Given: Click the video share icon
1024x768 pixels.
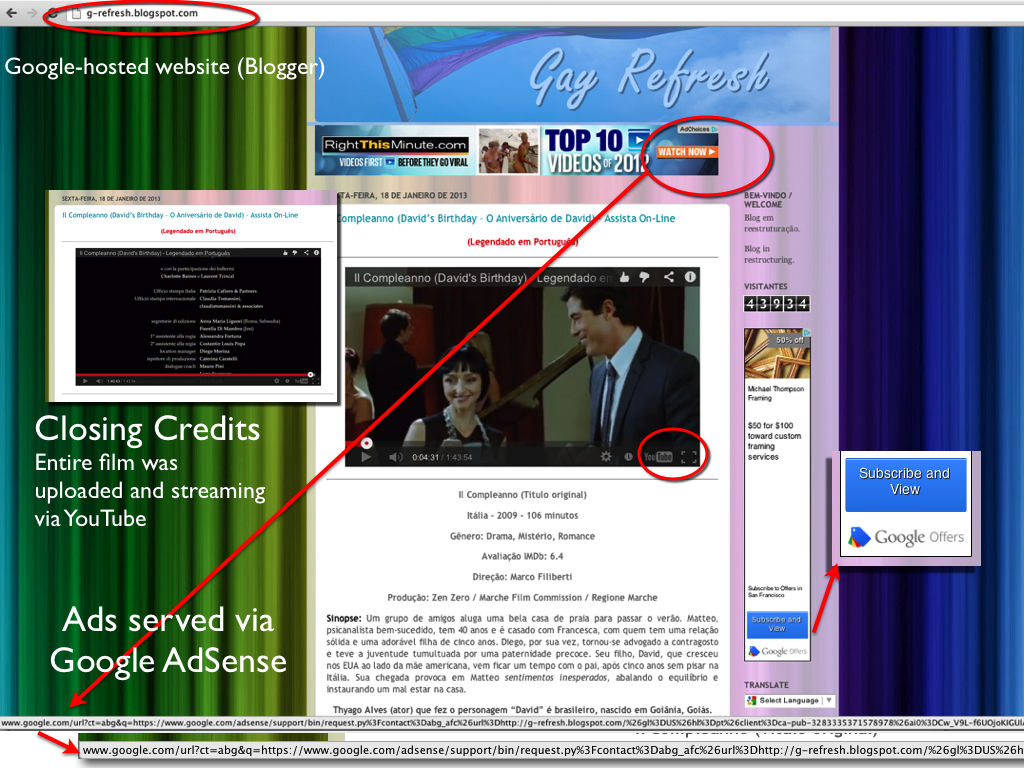Looking at the screenshot, I should (x=669, y=277).
